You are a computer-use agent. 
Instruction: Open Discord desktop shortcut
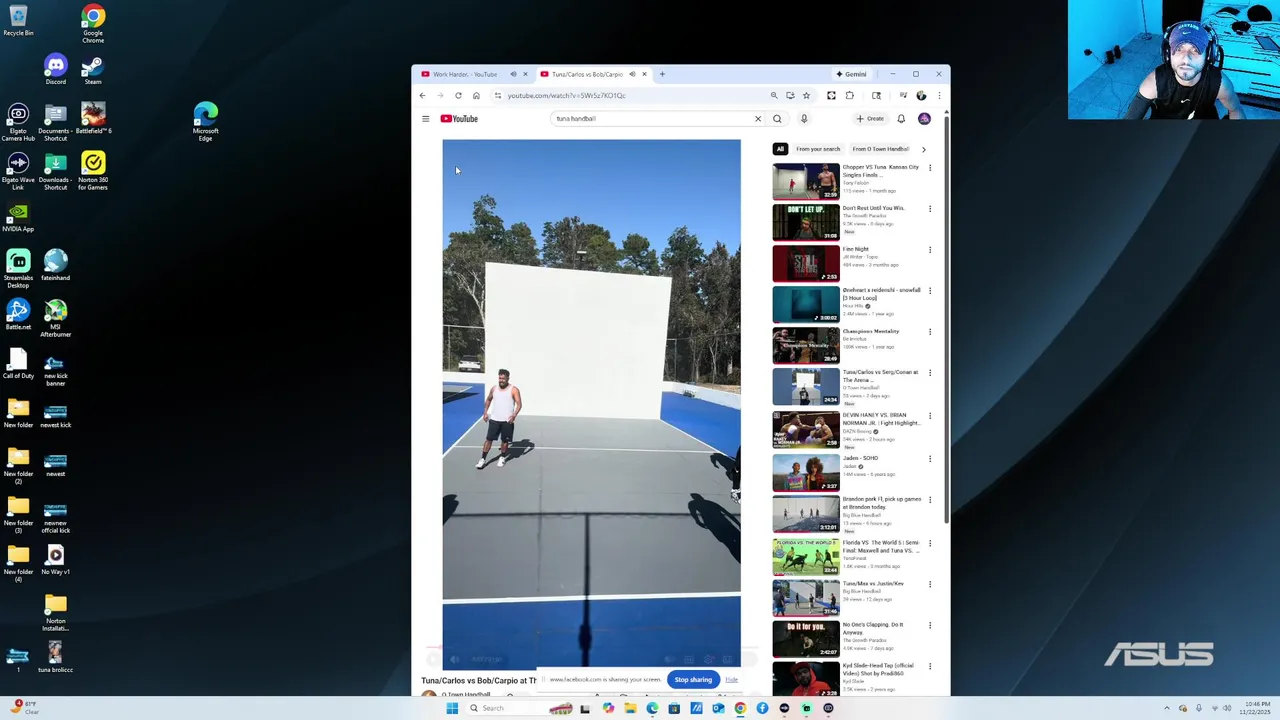coord(55,69)
